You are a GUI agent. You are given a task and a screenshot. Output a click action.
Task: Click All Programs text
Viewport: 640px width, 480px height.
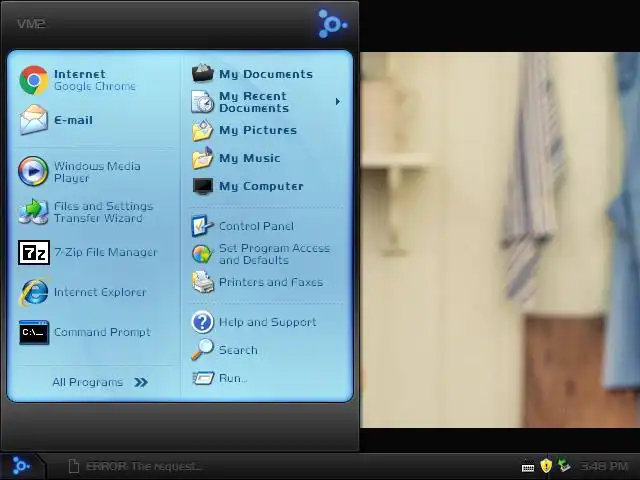(87, 382)
